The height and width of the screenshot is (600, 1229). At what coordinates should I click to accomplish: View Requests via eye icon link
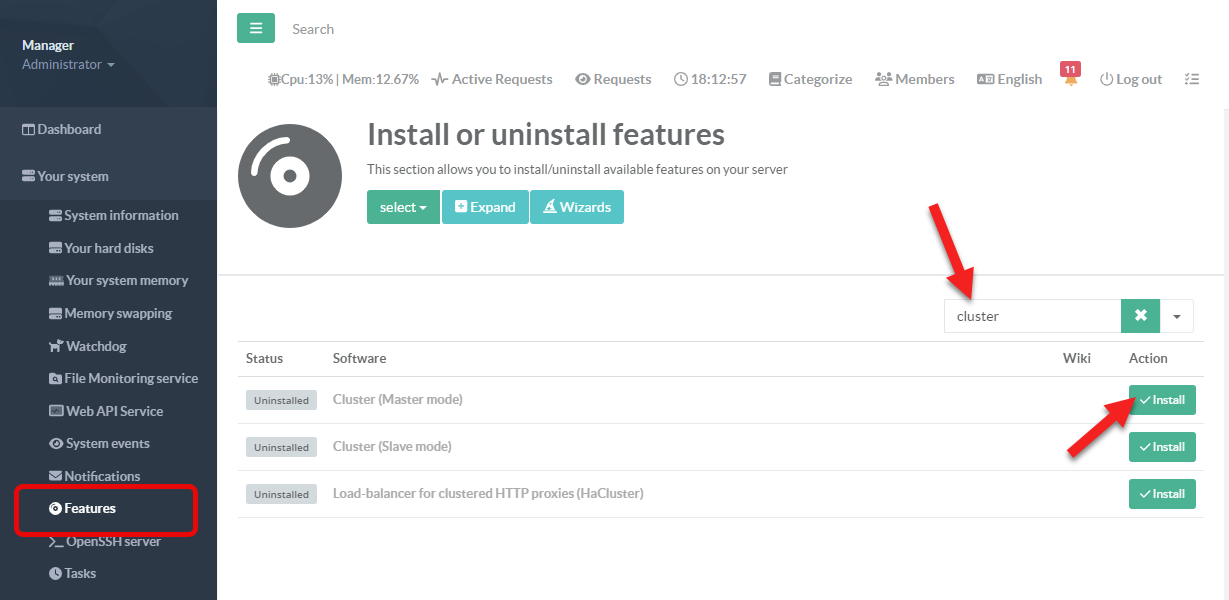613,79
